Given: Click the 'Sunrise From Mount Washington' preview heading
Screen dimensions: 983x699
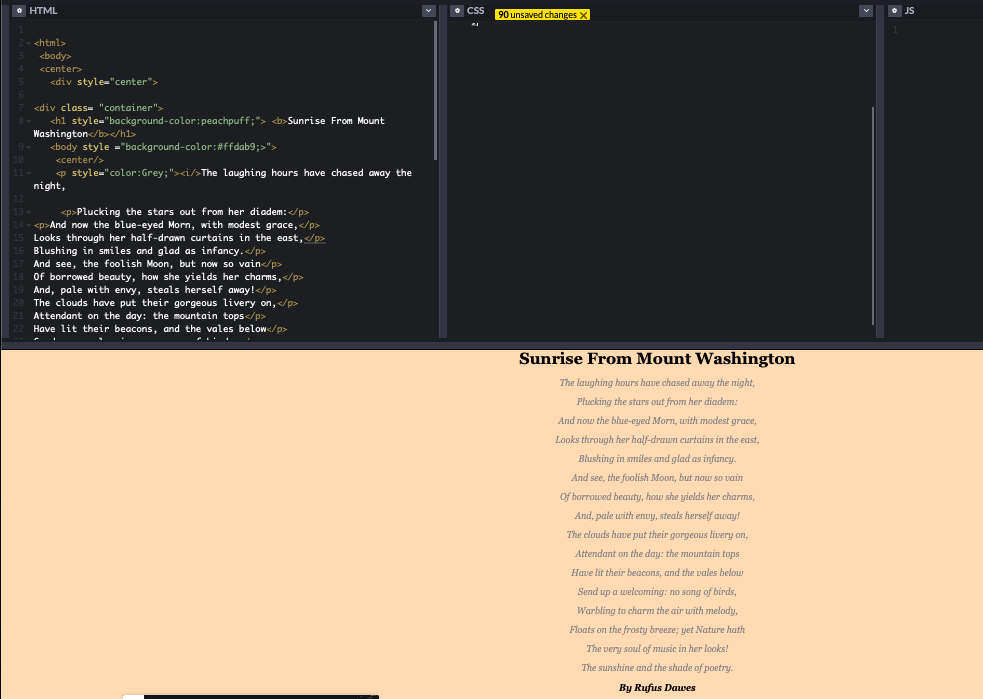Looking at the screenshot, I should click(656, 359).
